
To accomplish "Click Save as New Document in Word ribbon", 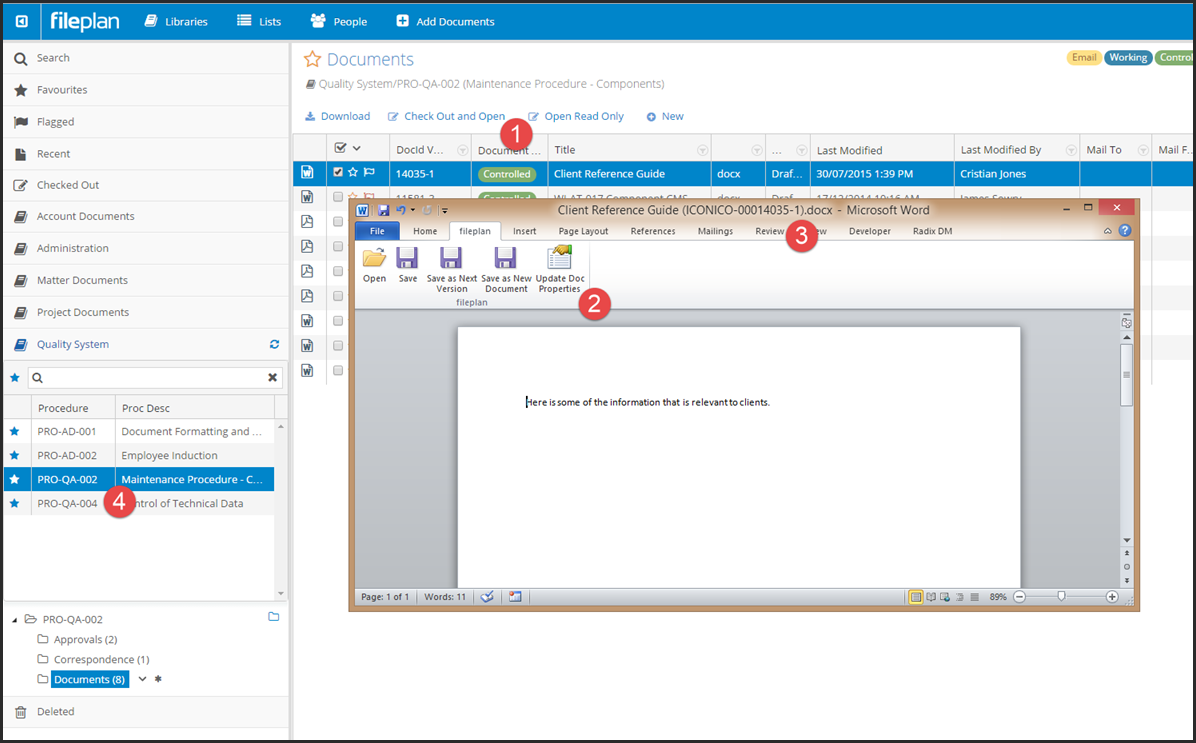I will pos(506,269).
